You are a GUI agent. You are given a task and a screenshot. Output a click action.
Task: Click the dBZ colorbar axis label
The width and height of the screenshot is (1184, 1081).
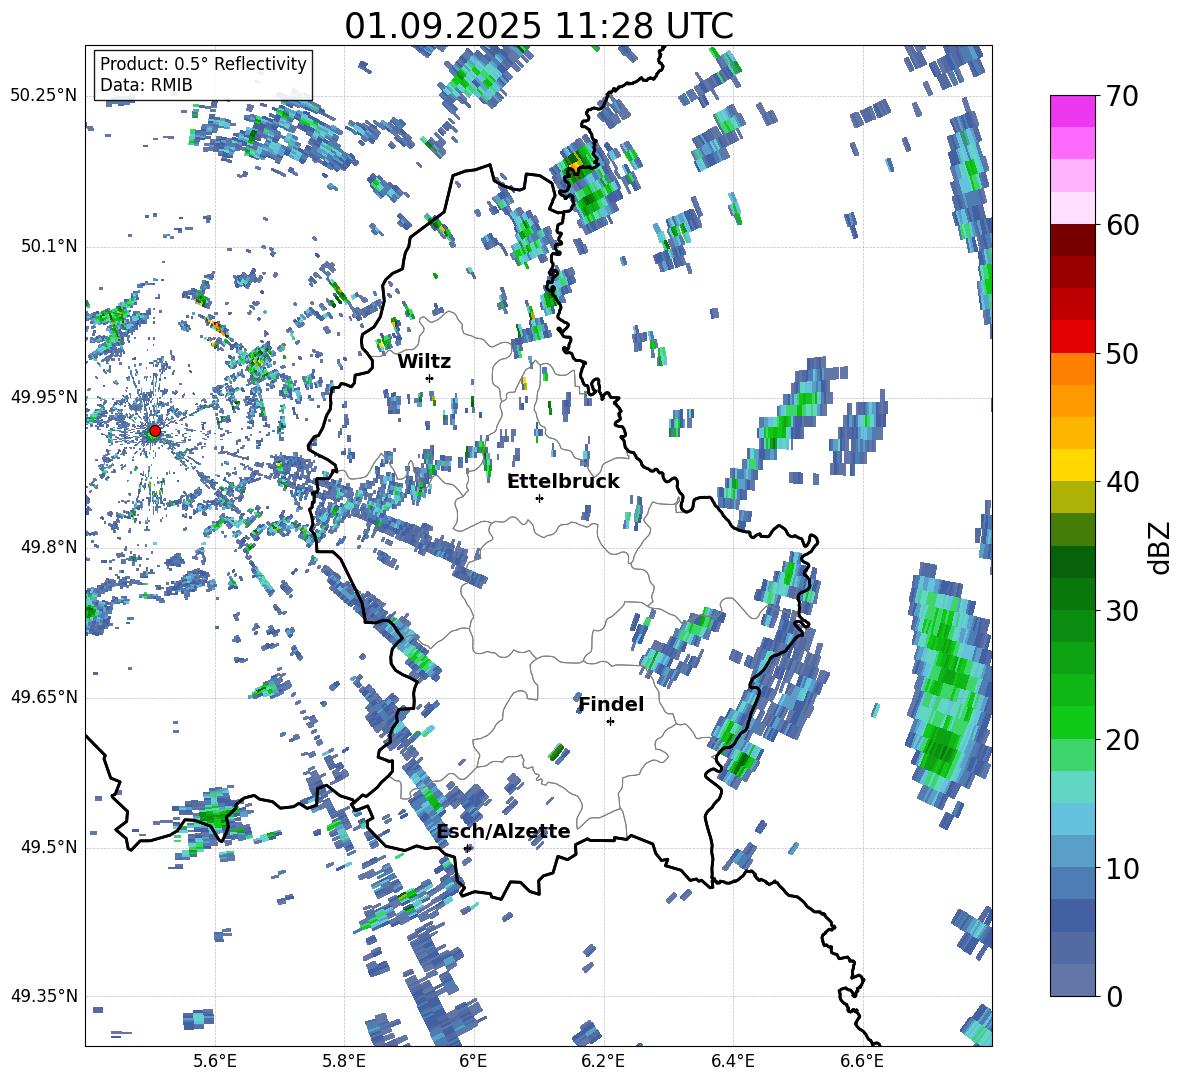pyautogui.click(x=1161, y=547)
